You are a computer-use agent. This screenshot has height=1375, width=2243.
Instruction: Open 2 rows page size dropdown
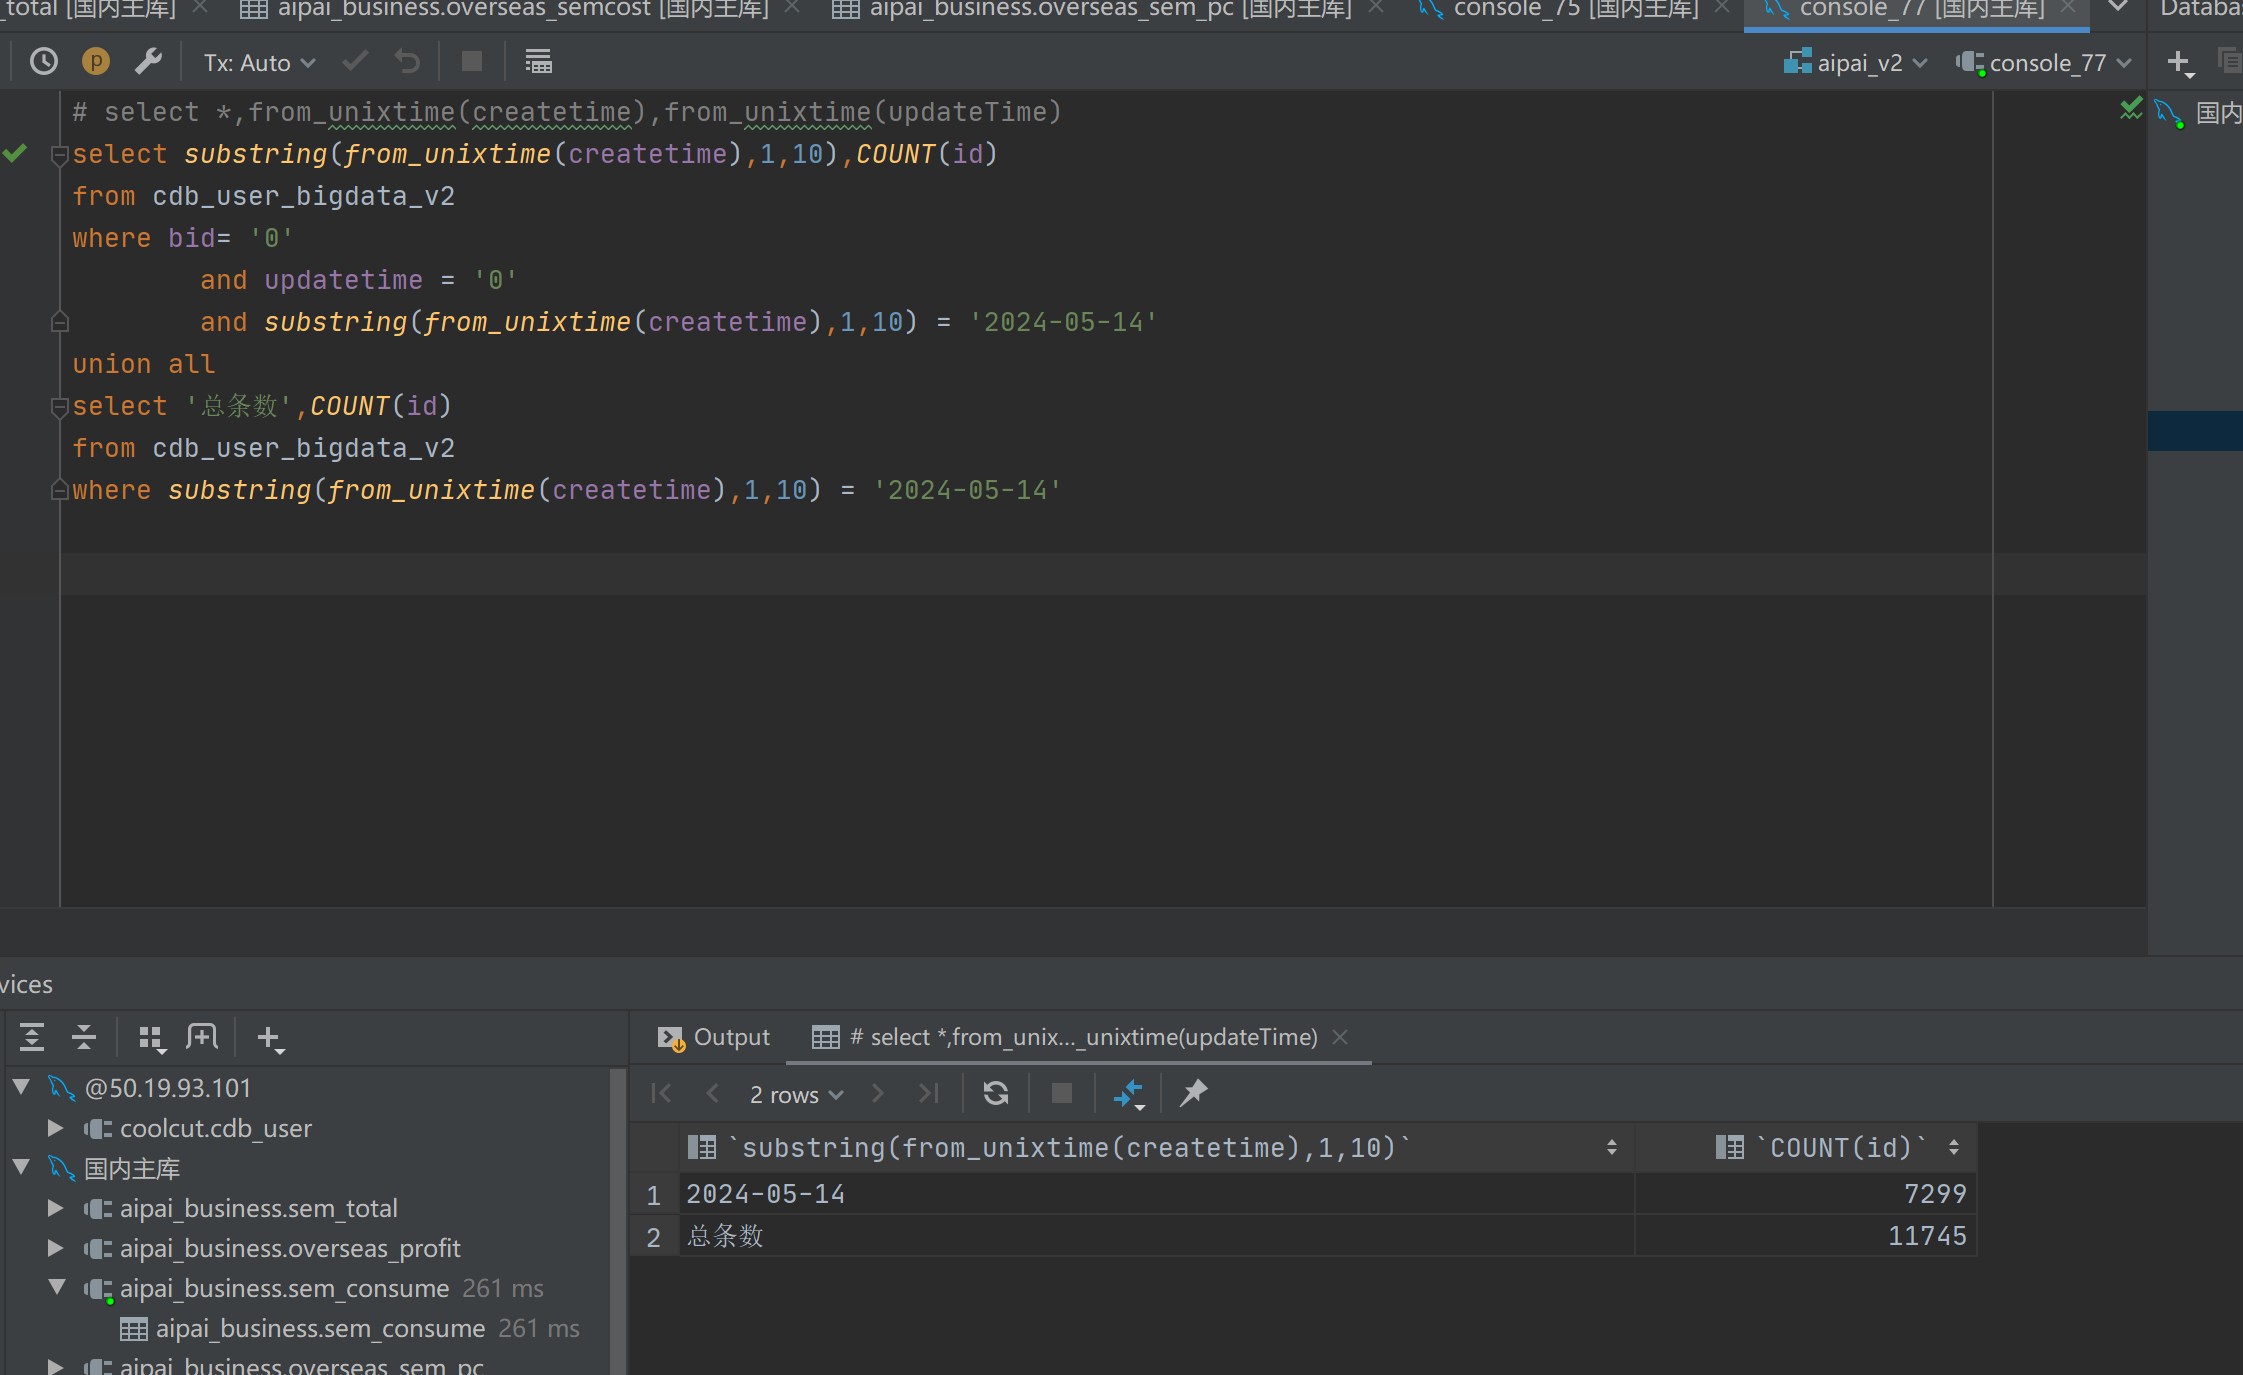pyautogui.click(x=797, y=1094)
